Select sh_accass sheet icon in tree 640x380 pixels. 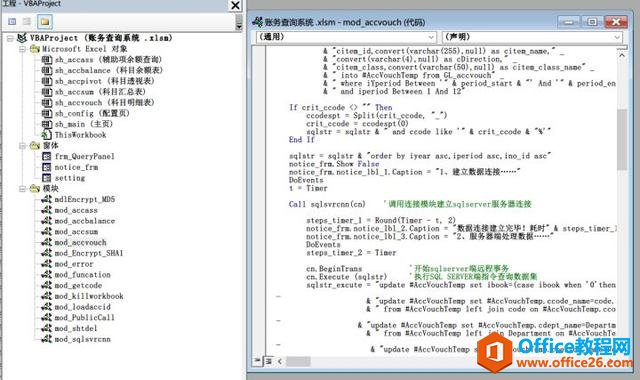(47, 60)
